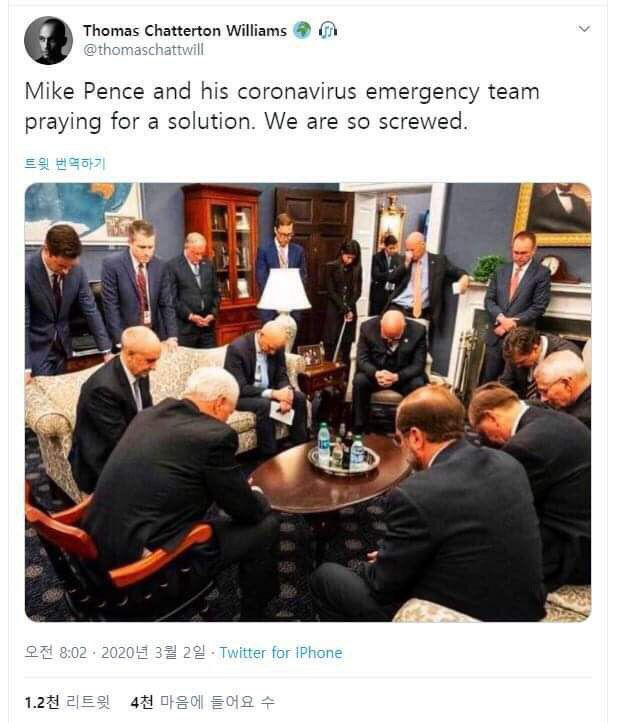Click the white table lamp in photo
The width and height of the screenshot is (618, 723).
tap(284, 300)
